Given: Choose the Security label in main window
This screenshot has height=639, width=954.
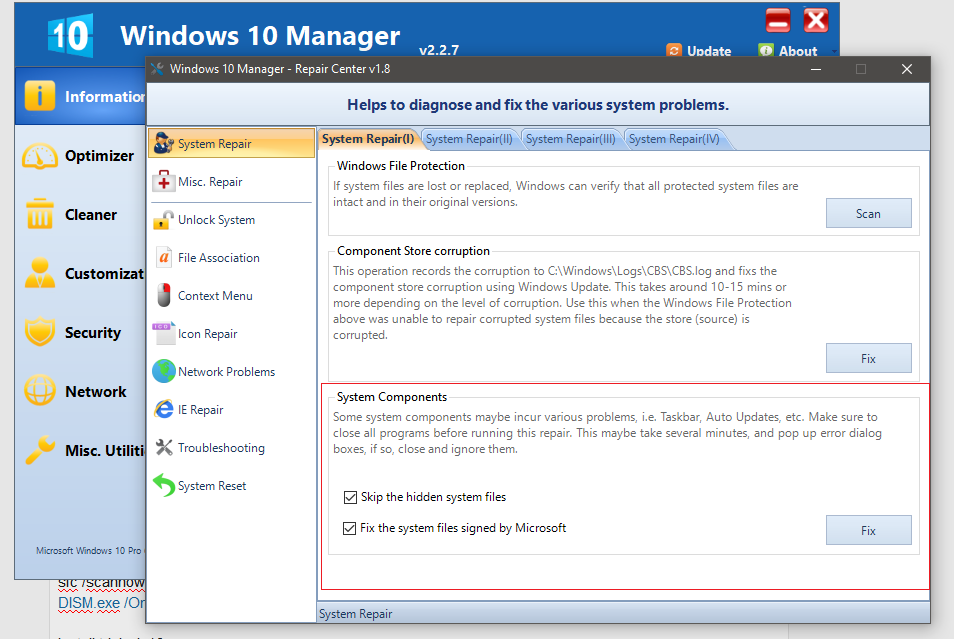Looking at the screenshot, I should pos(93,332).
